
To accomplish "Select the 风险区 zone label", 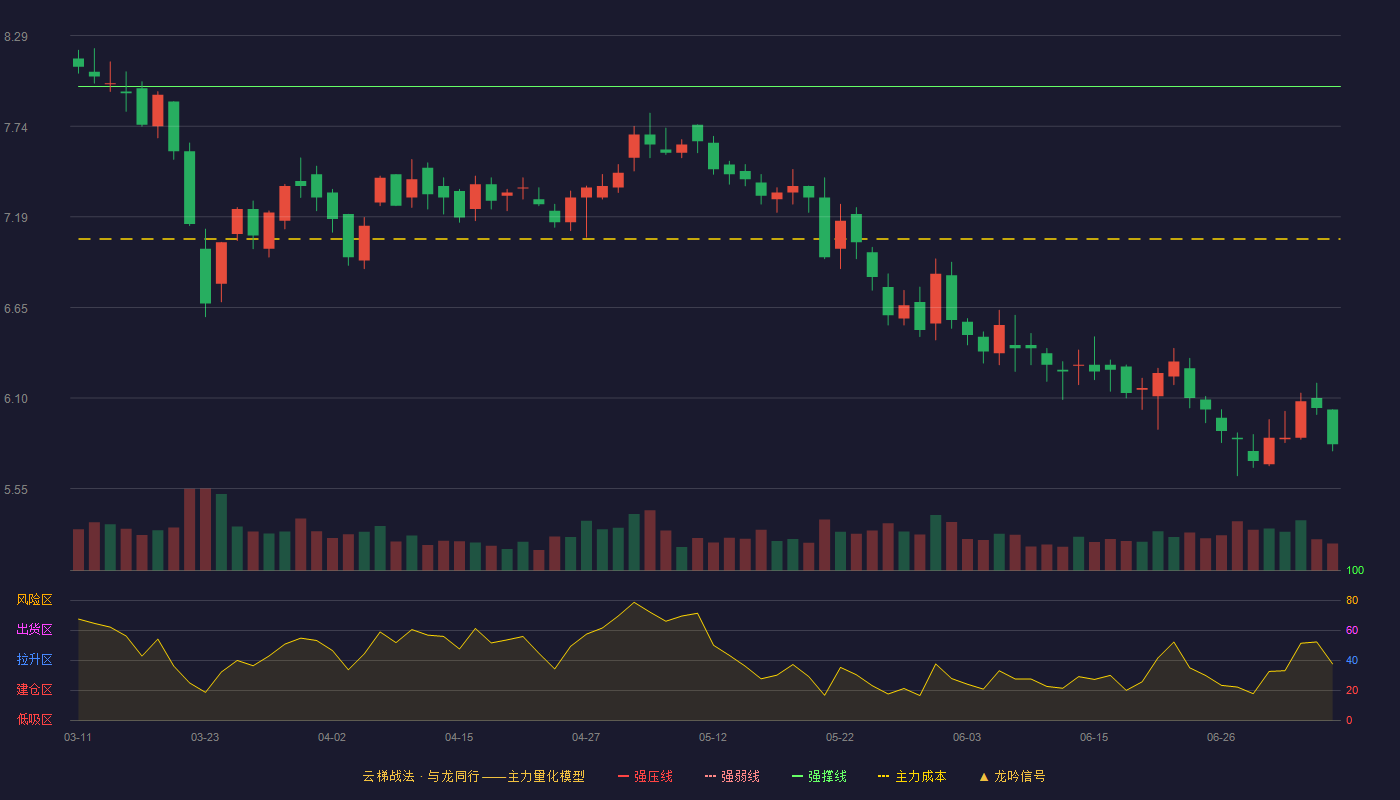I will [34, 600].
